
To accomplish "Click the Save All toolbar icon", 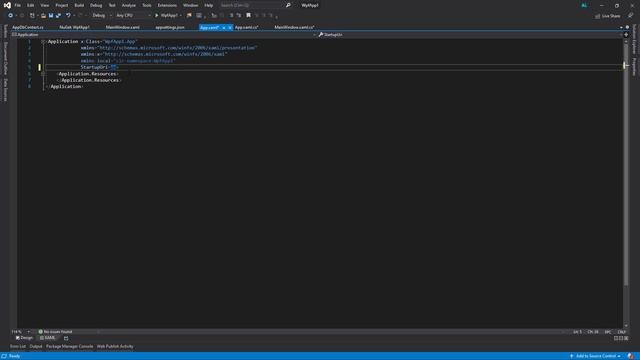I will tap(58, 16).
